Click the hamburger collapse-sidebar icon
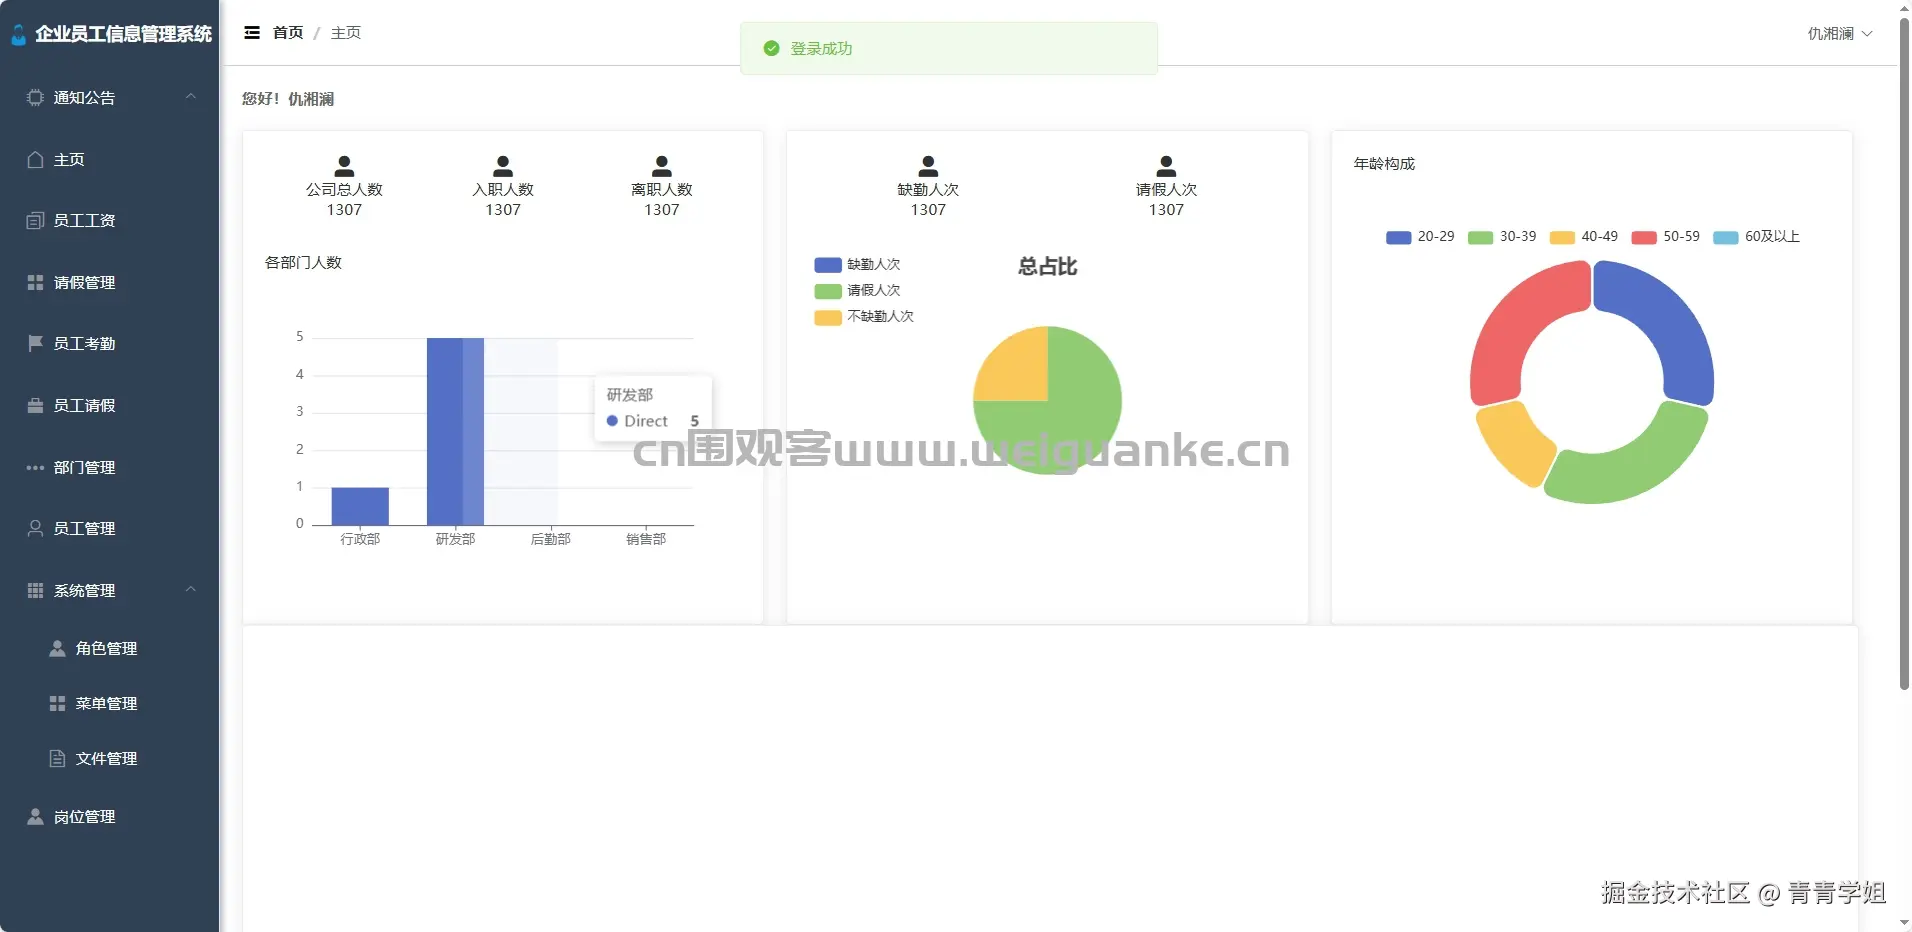The image size is (1912, 932). (252, 33)
